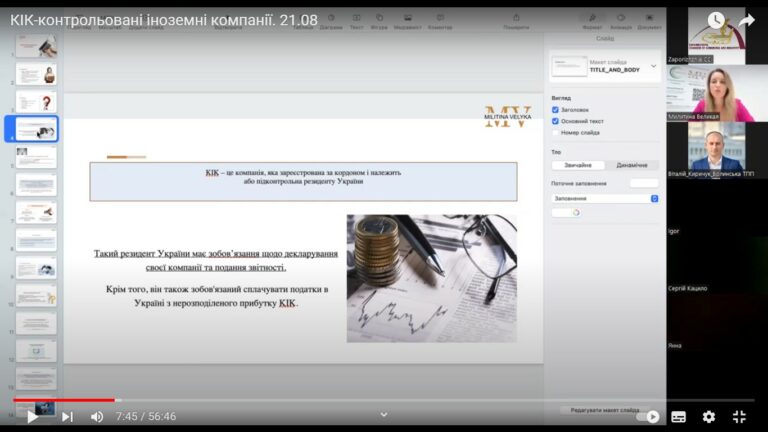Skip to the next video

[67, 416]
